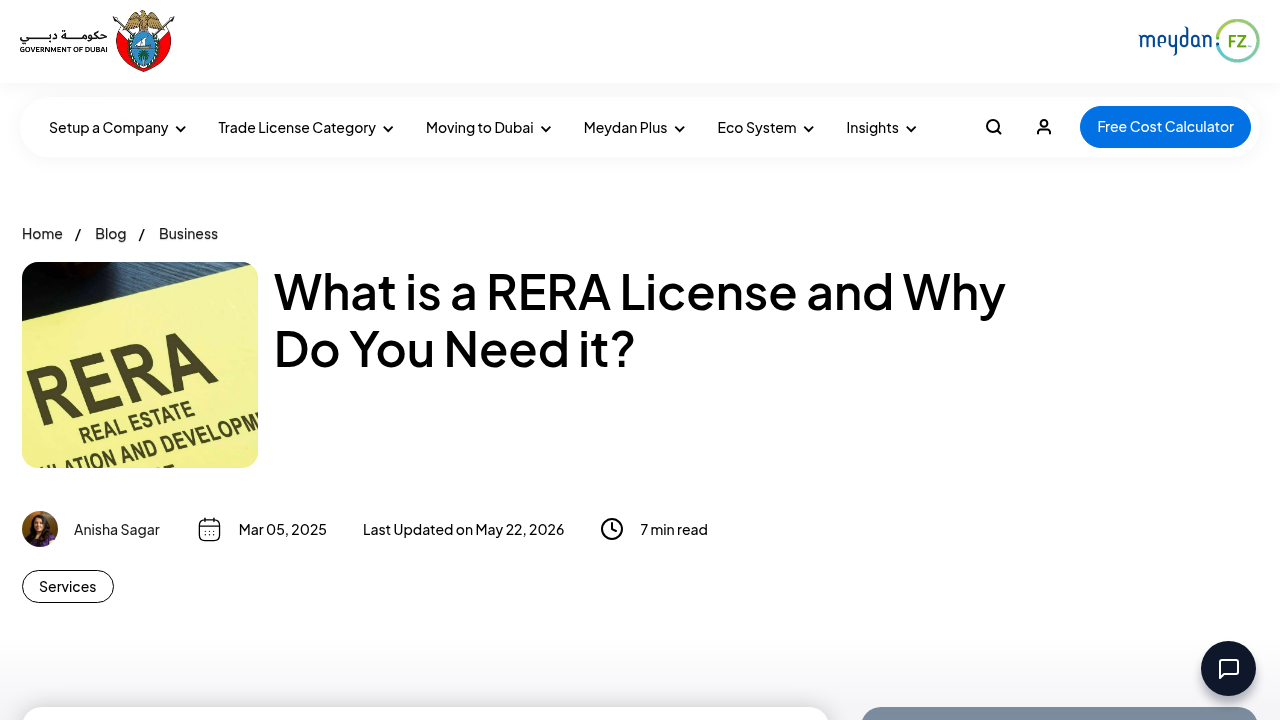The image size is (1280, 720).
Task: Open the chat widget bubble
Action: tap(1228, 668)
